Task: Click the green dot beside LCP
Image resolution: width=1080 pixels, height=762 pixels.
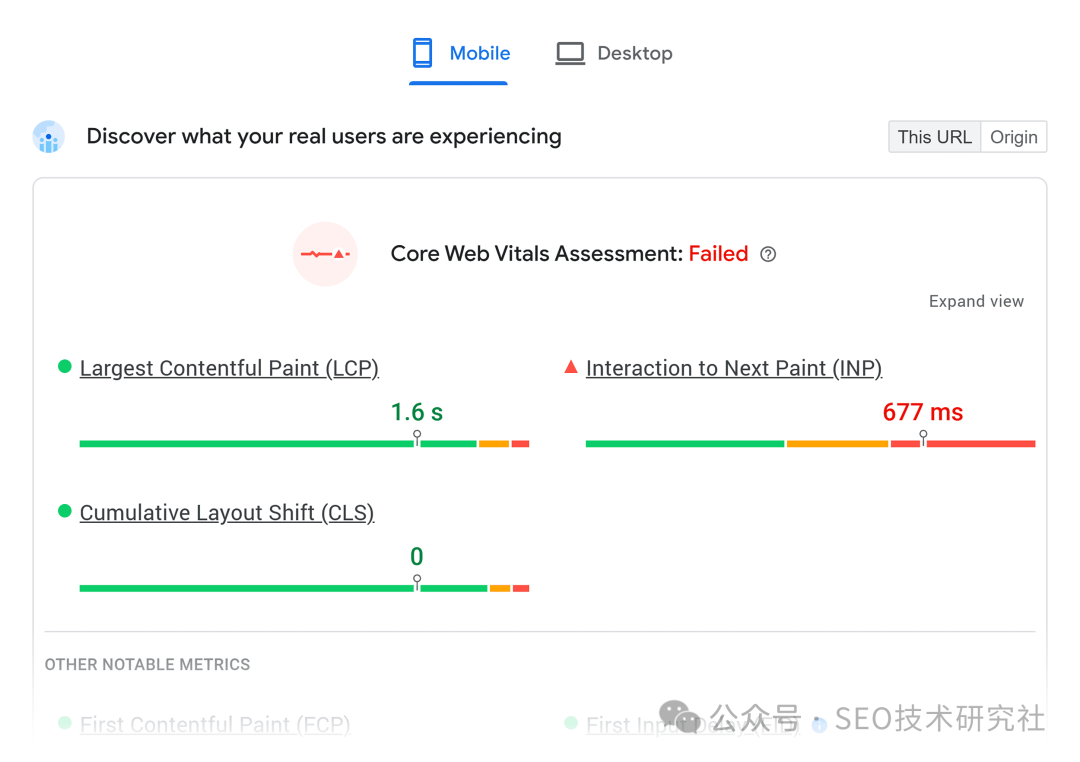Action: pos(65,367)
